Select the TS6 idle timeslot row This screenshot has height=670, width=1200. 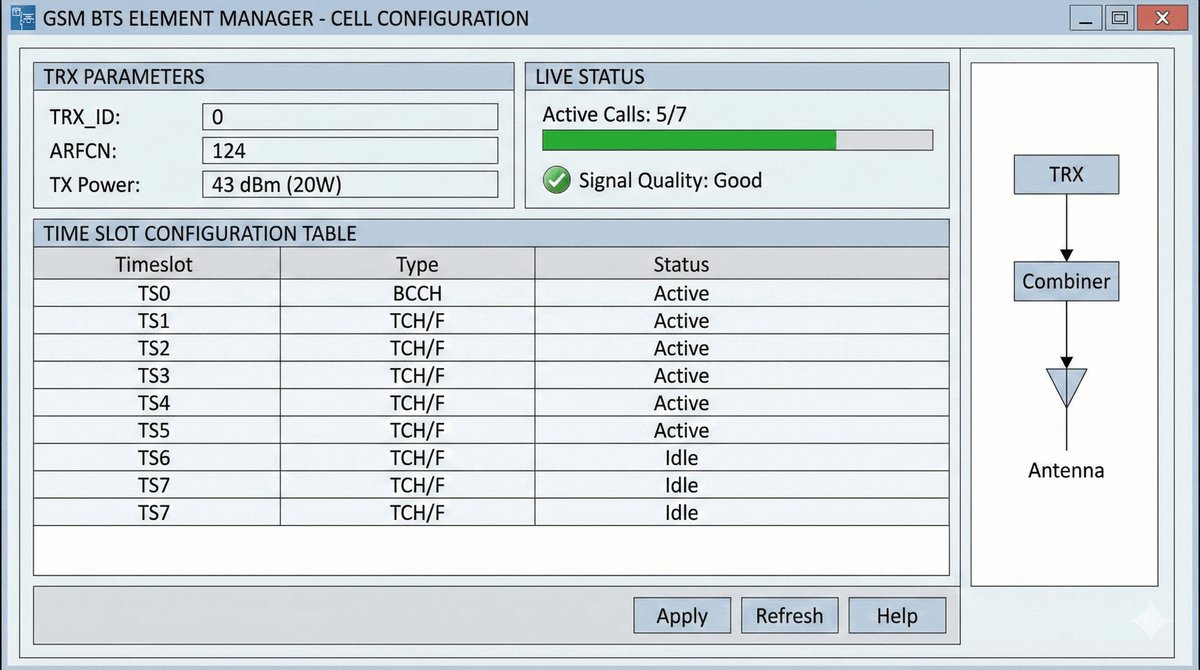click(x=416, y=458)
